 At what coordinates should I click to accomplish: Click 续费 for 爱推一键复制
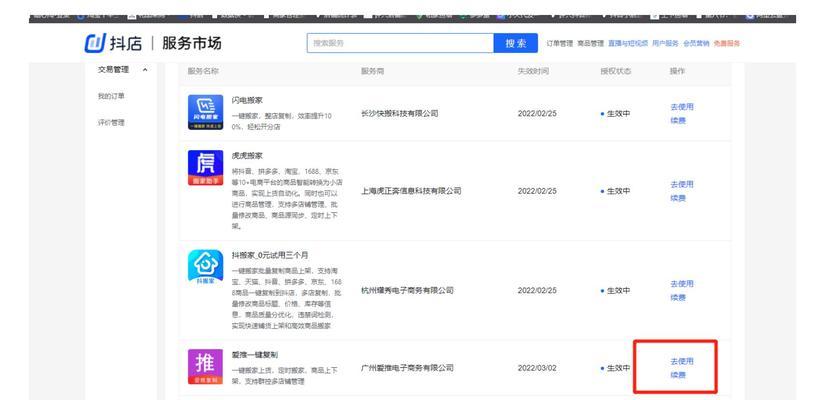click(x=678, y=375)
